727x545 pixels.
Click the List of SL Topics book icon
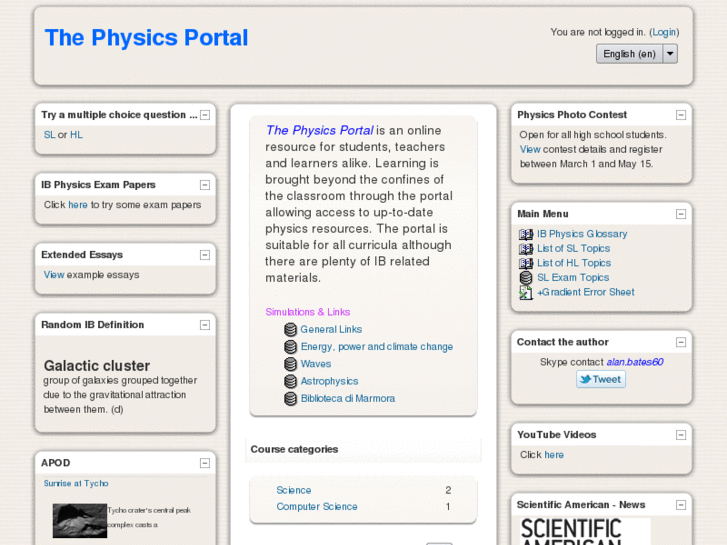tap(526, 249)
